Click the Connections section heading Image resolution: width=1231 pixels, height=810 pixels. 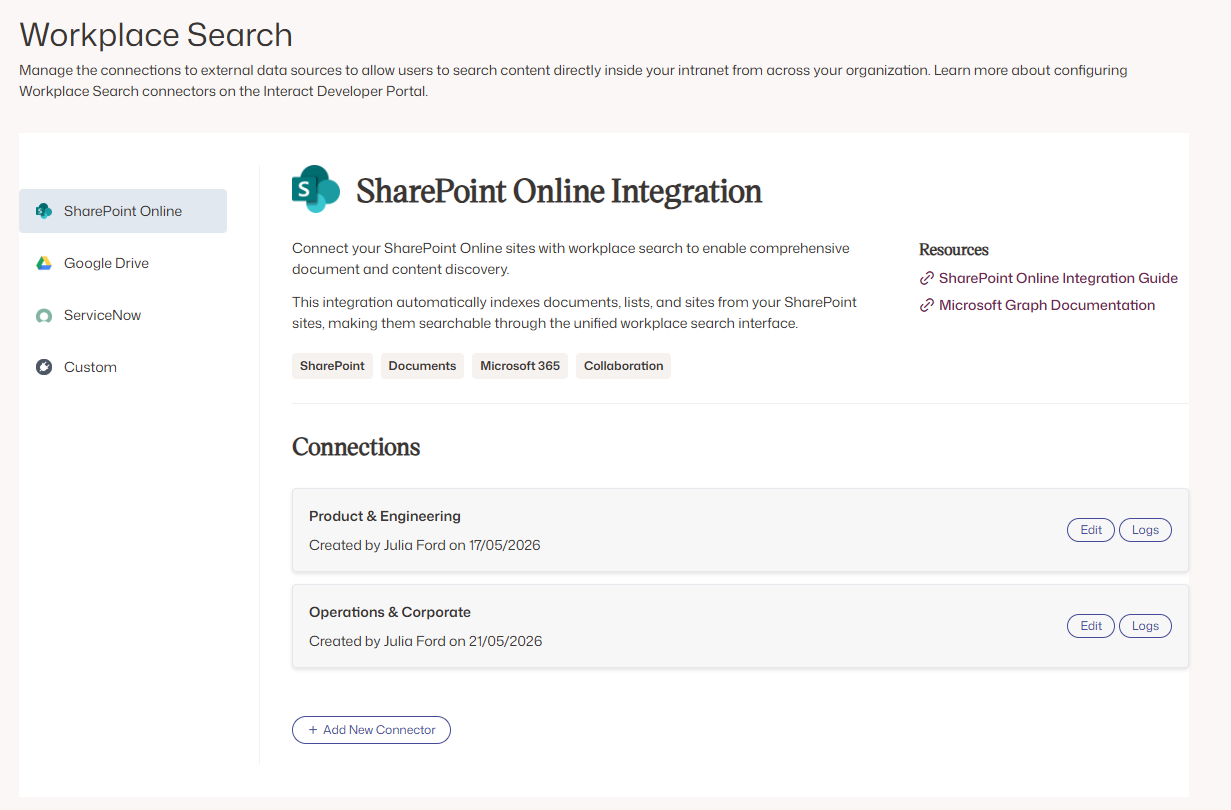[x=356, y=447]
